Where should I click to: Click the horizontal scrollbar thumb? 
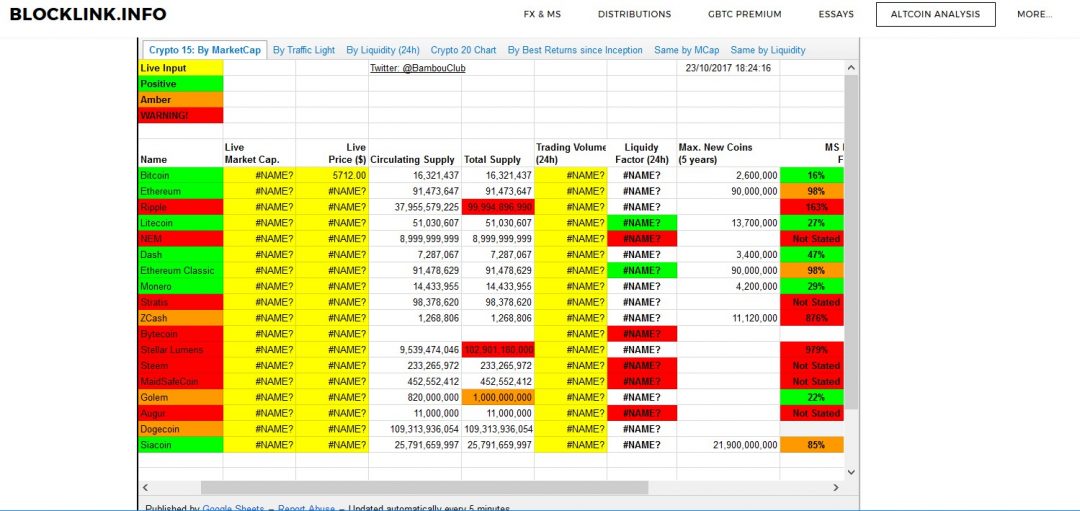click(424, 488)
